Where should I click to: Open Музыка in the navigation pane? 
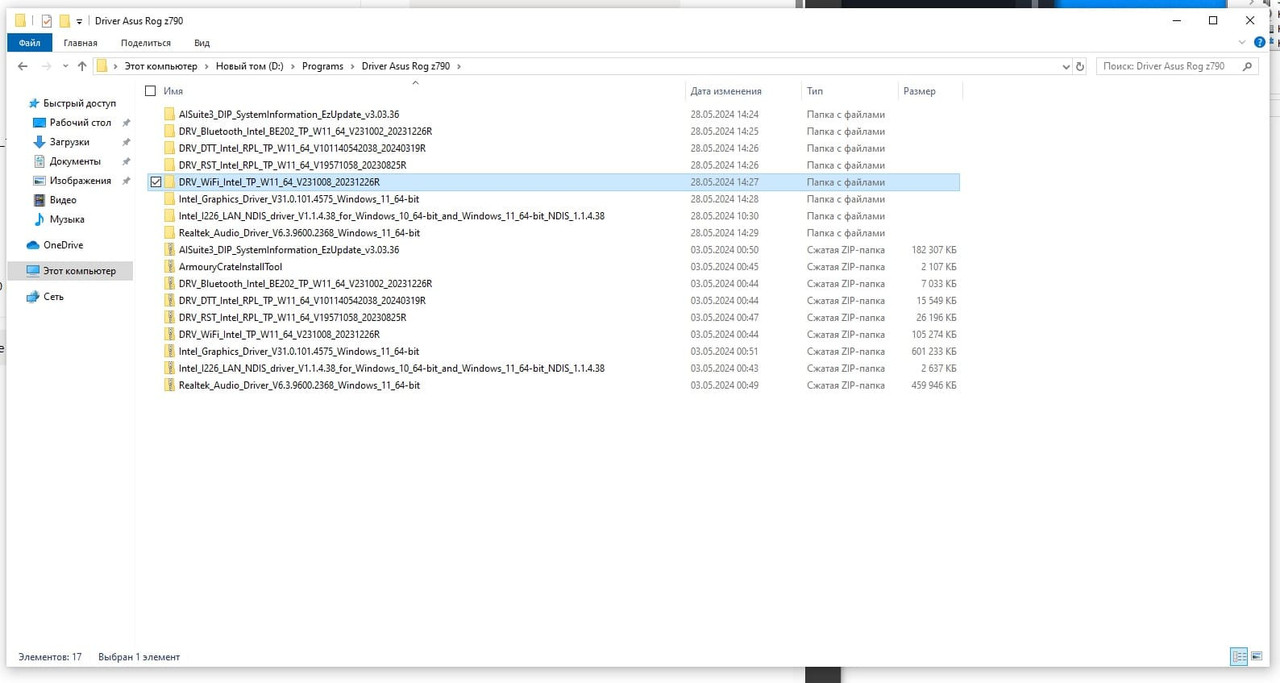tap(59, 219)
